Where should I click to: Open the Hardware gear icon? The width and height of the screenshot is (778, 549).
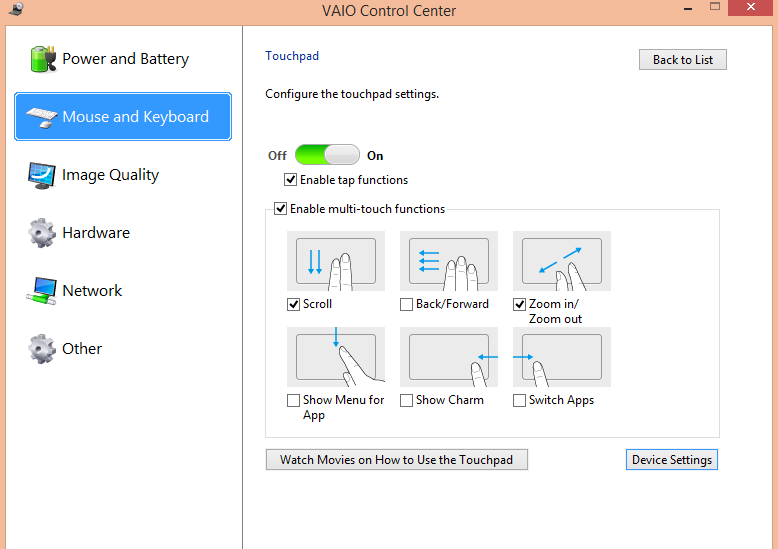(x=42, y=233)
